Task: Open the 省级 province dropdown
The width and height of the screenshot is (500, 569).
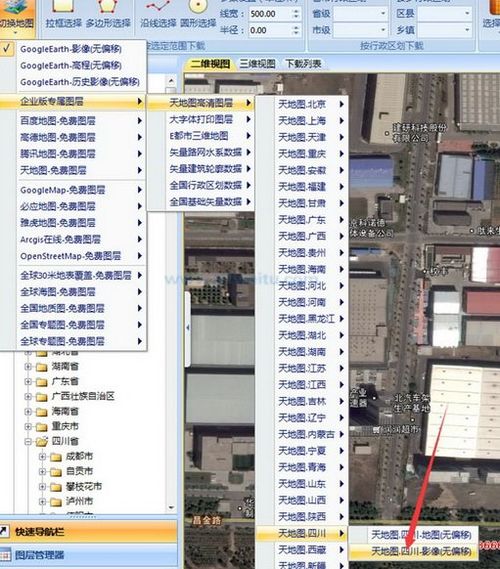Action: (360, 14)
